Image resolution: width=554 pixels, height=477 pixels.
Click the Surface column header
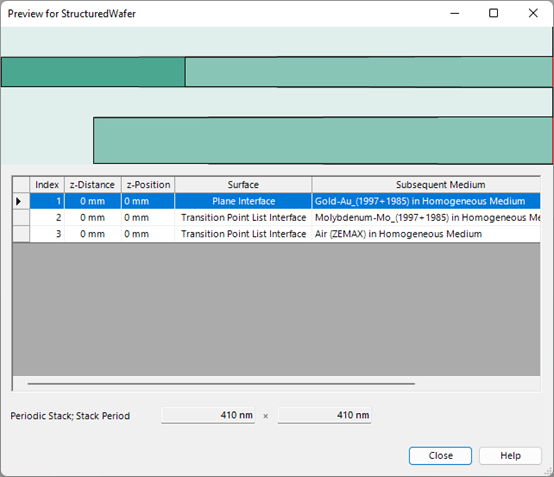(243, 185)
